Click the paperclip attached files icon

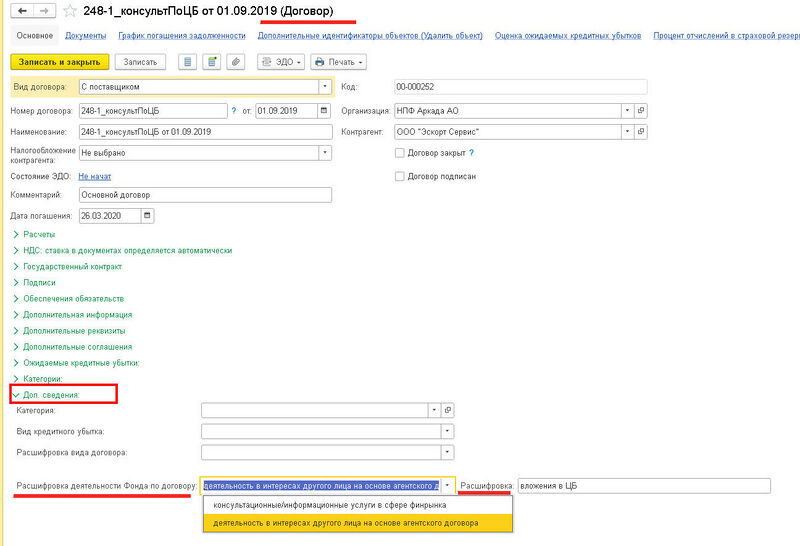tap(236, 61)
